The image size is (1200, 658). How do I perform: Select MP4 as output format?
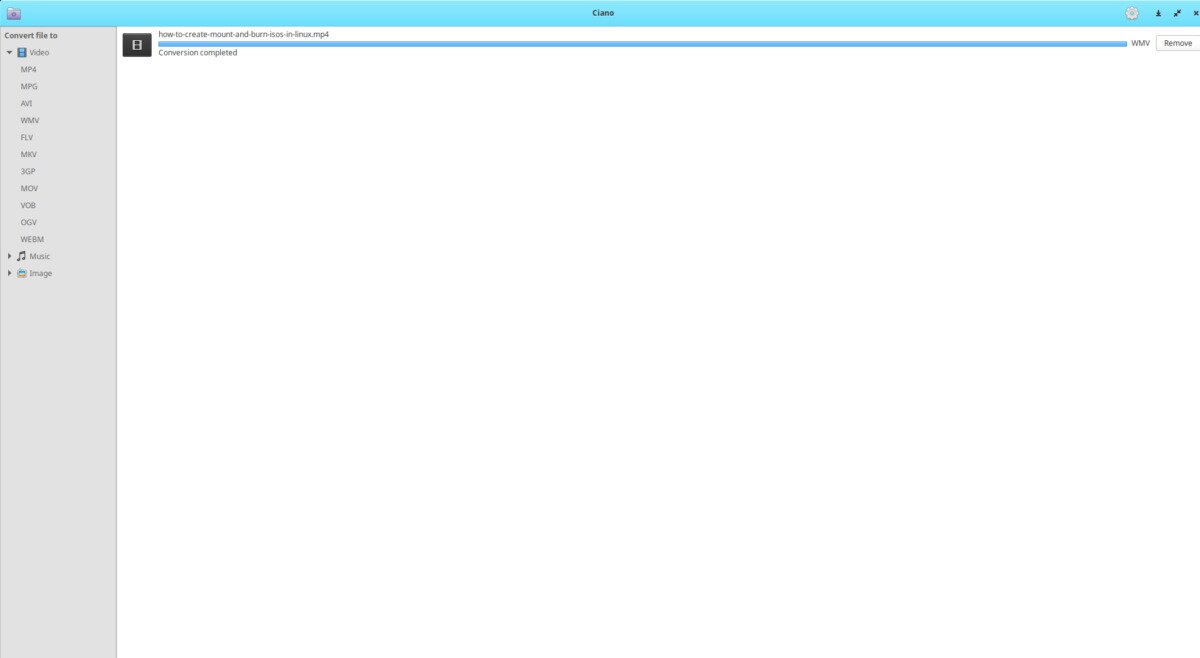[28, 69]
